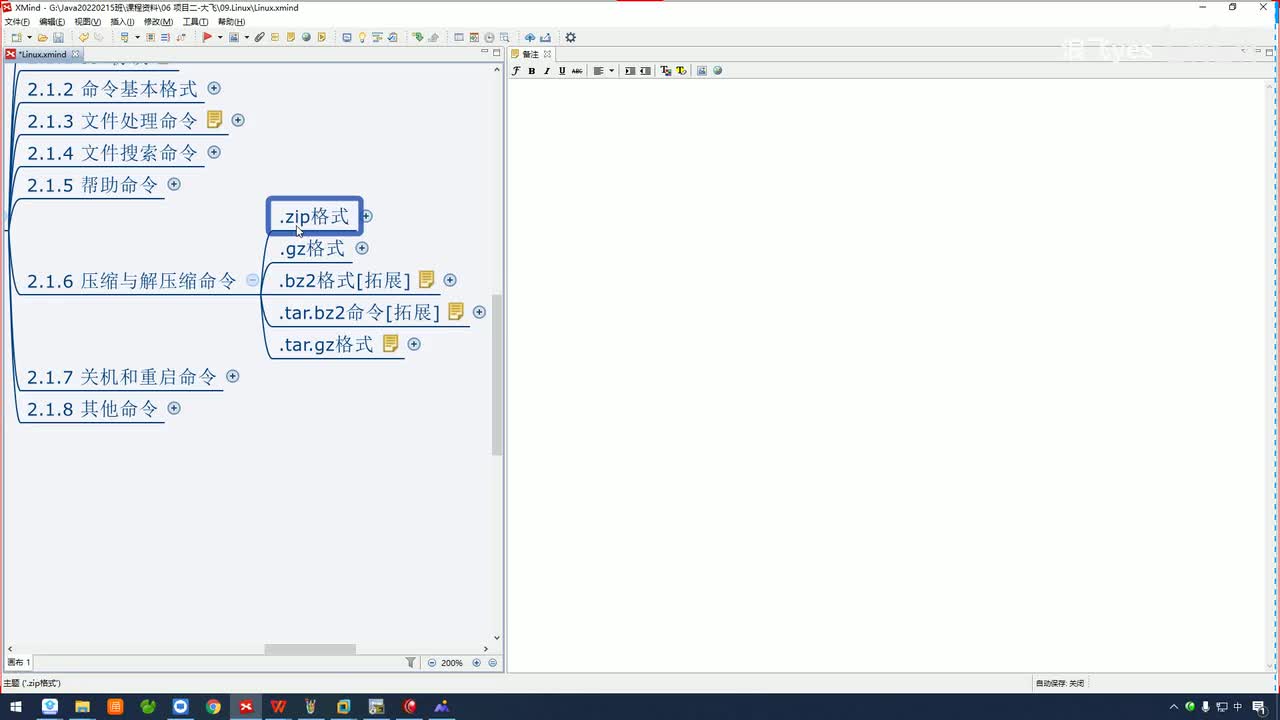Undo the last action
1280x720 pixels.
(83, 37)
